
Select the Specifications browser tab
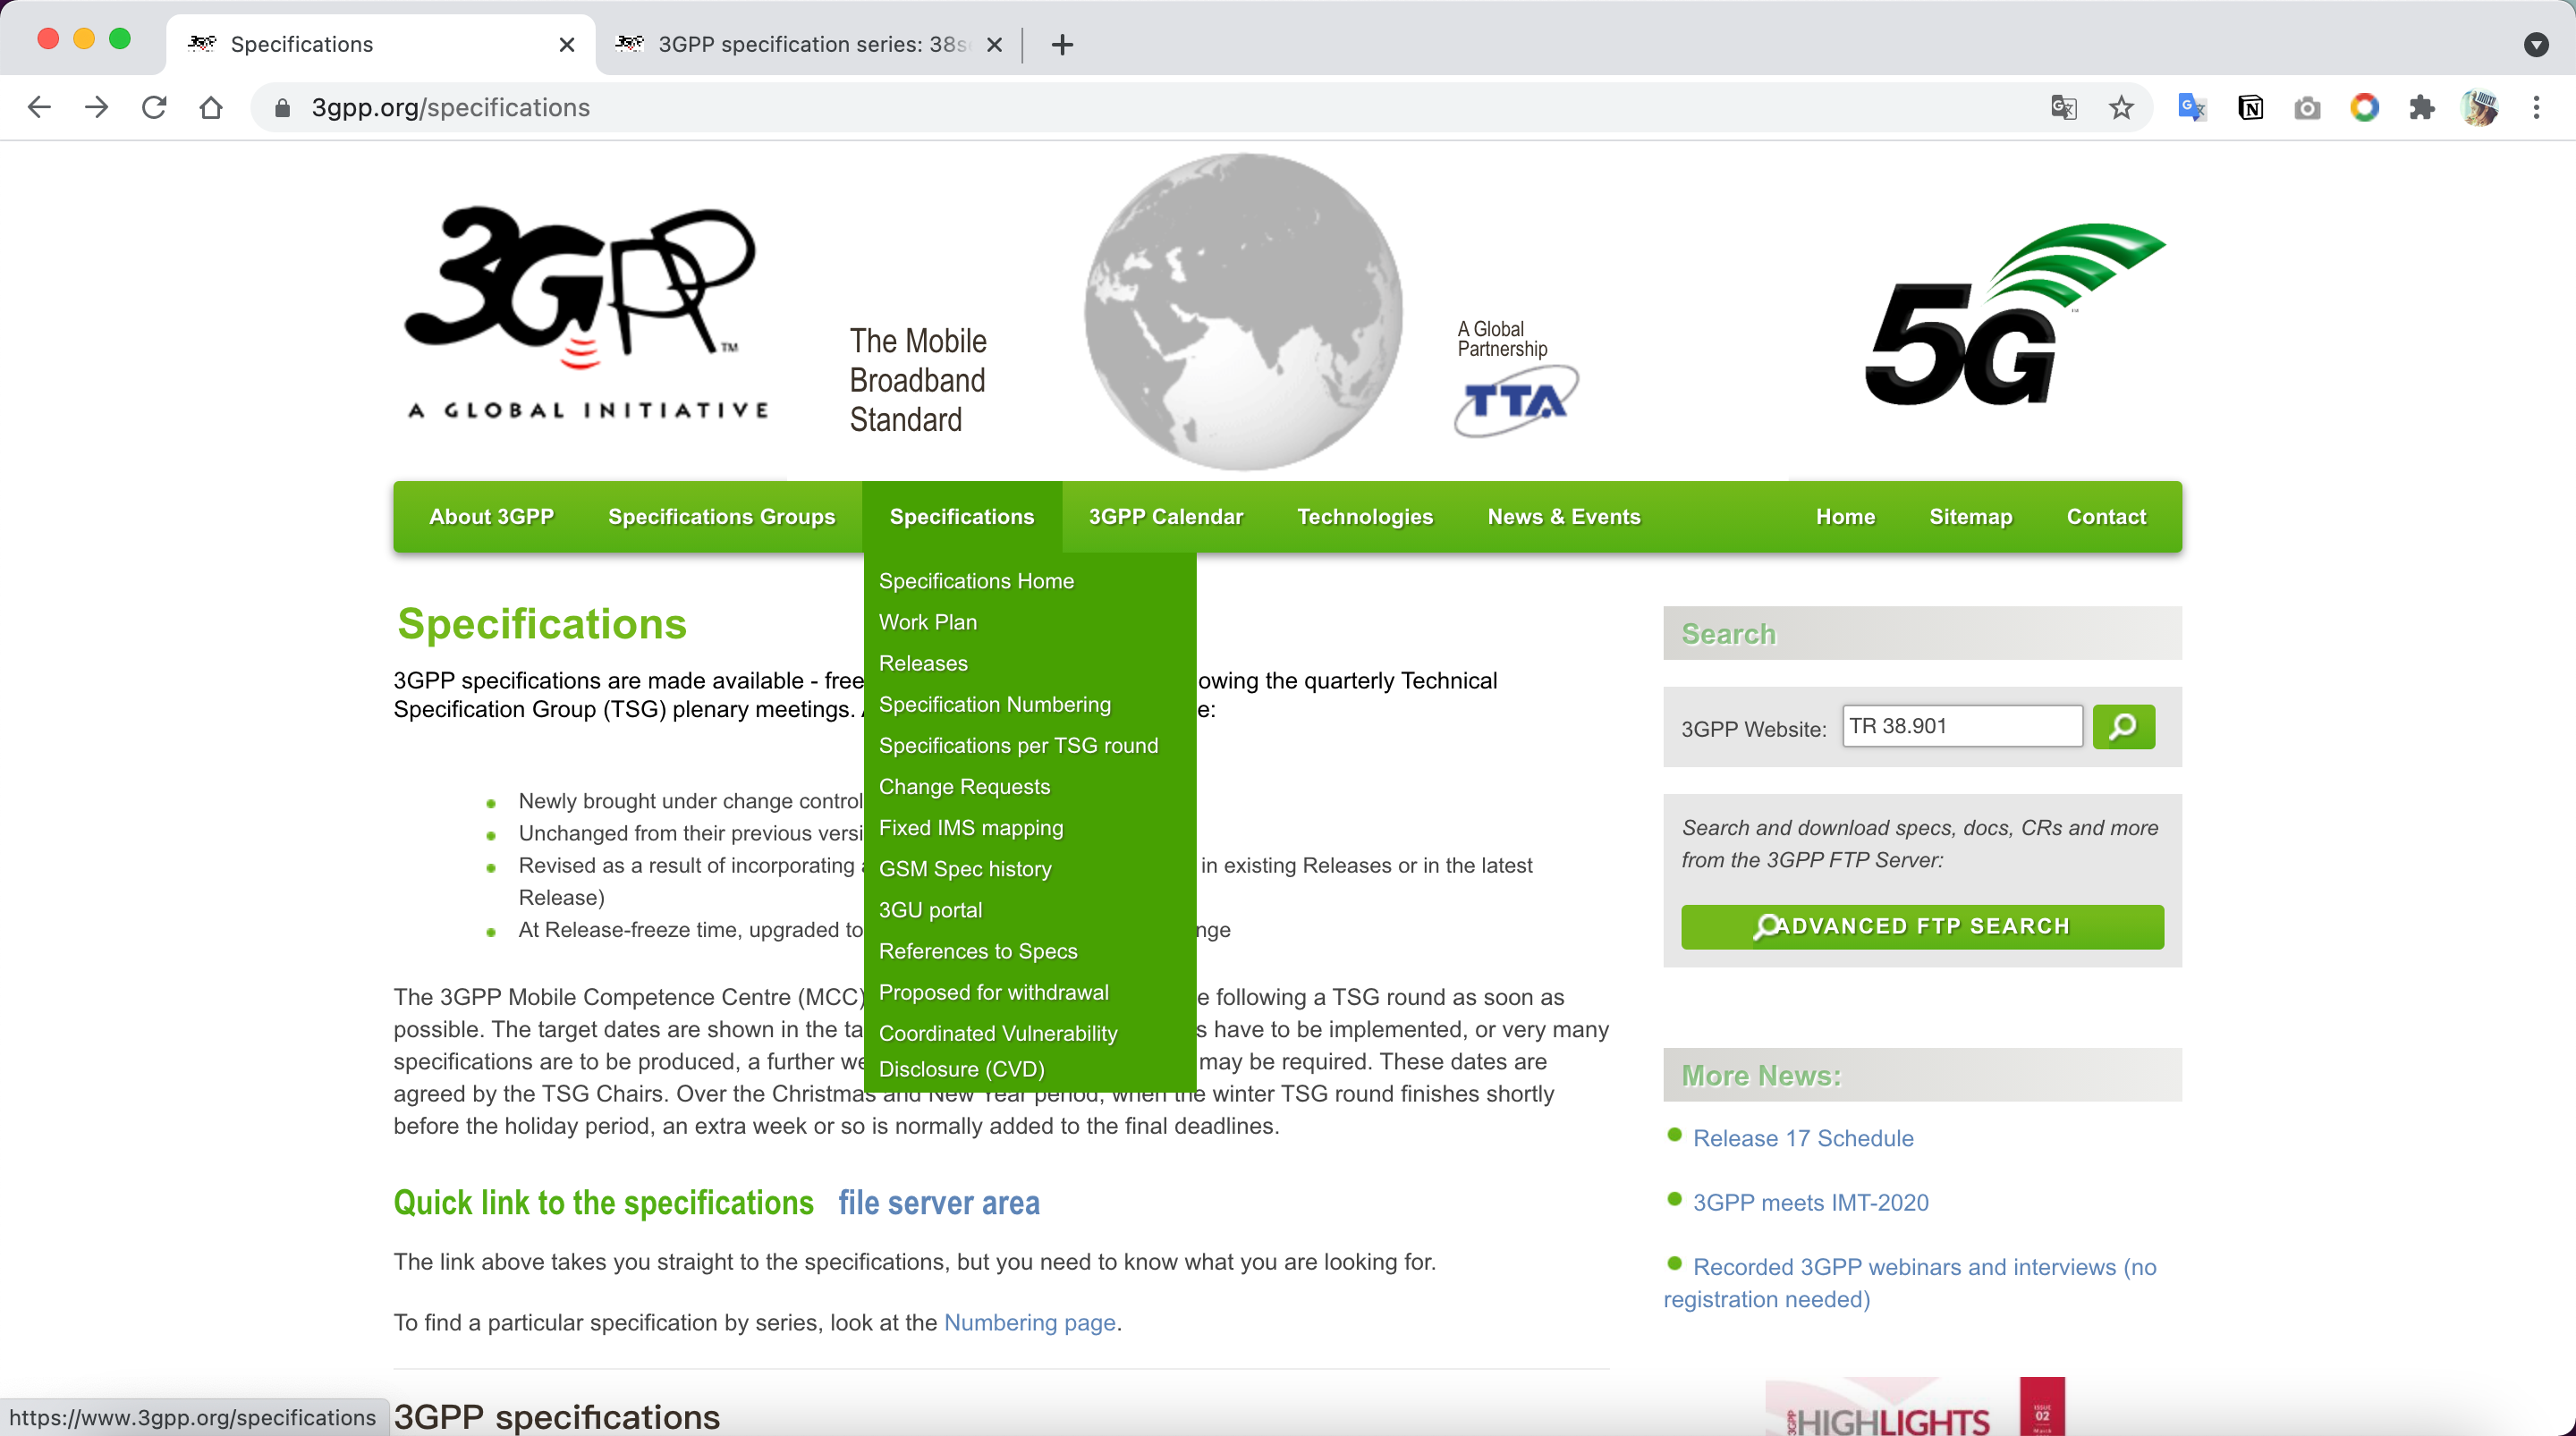[x=380, y=44]
